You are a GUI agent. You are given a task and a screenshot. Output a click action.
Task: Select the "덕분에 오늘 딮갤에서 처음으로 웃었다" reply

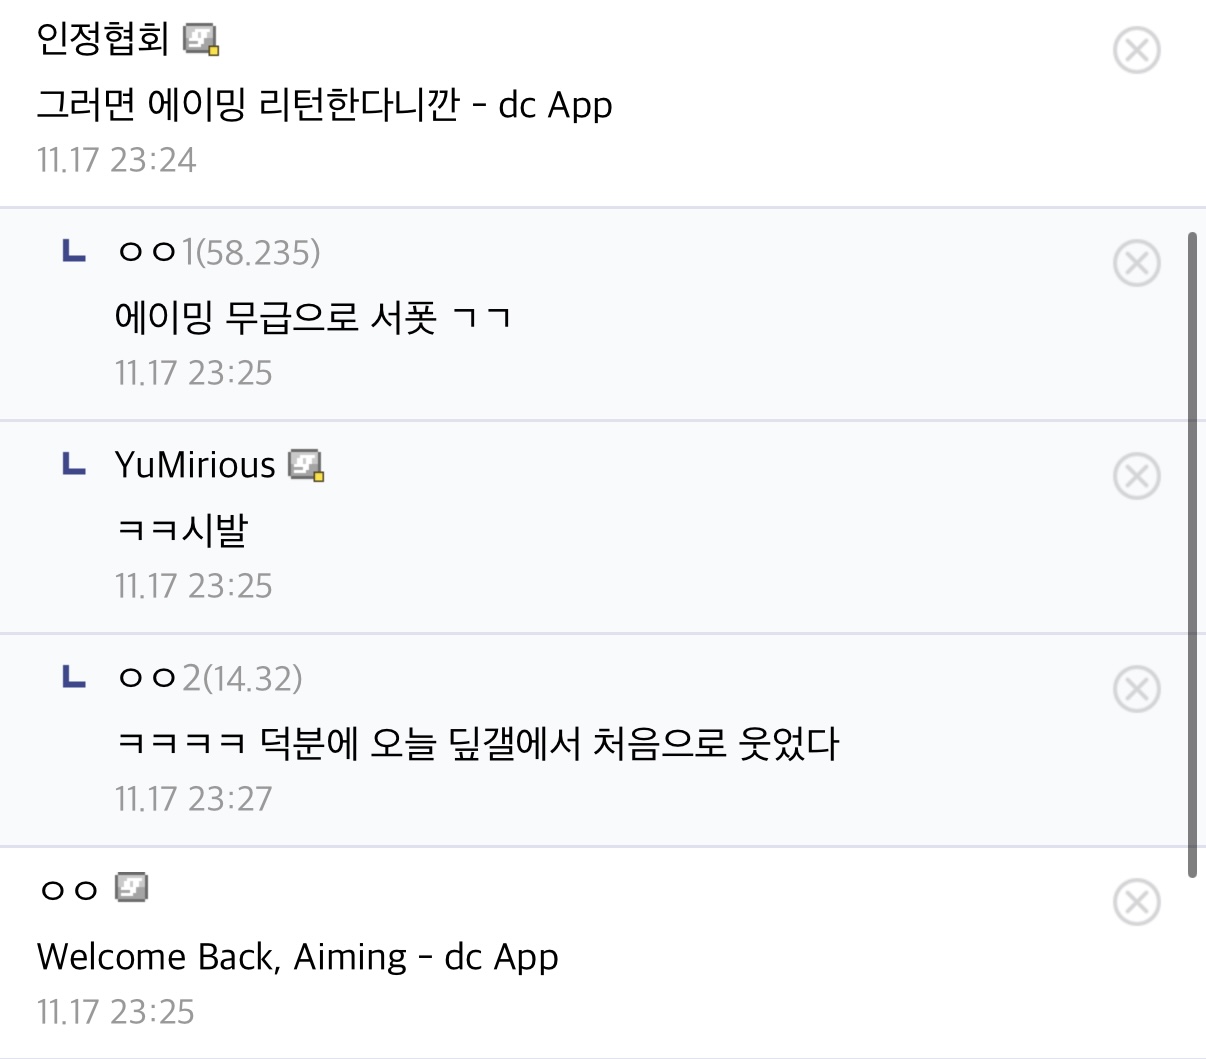478,744
